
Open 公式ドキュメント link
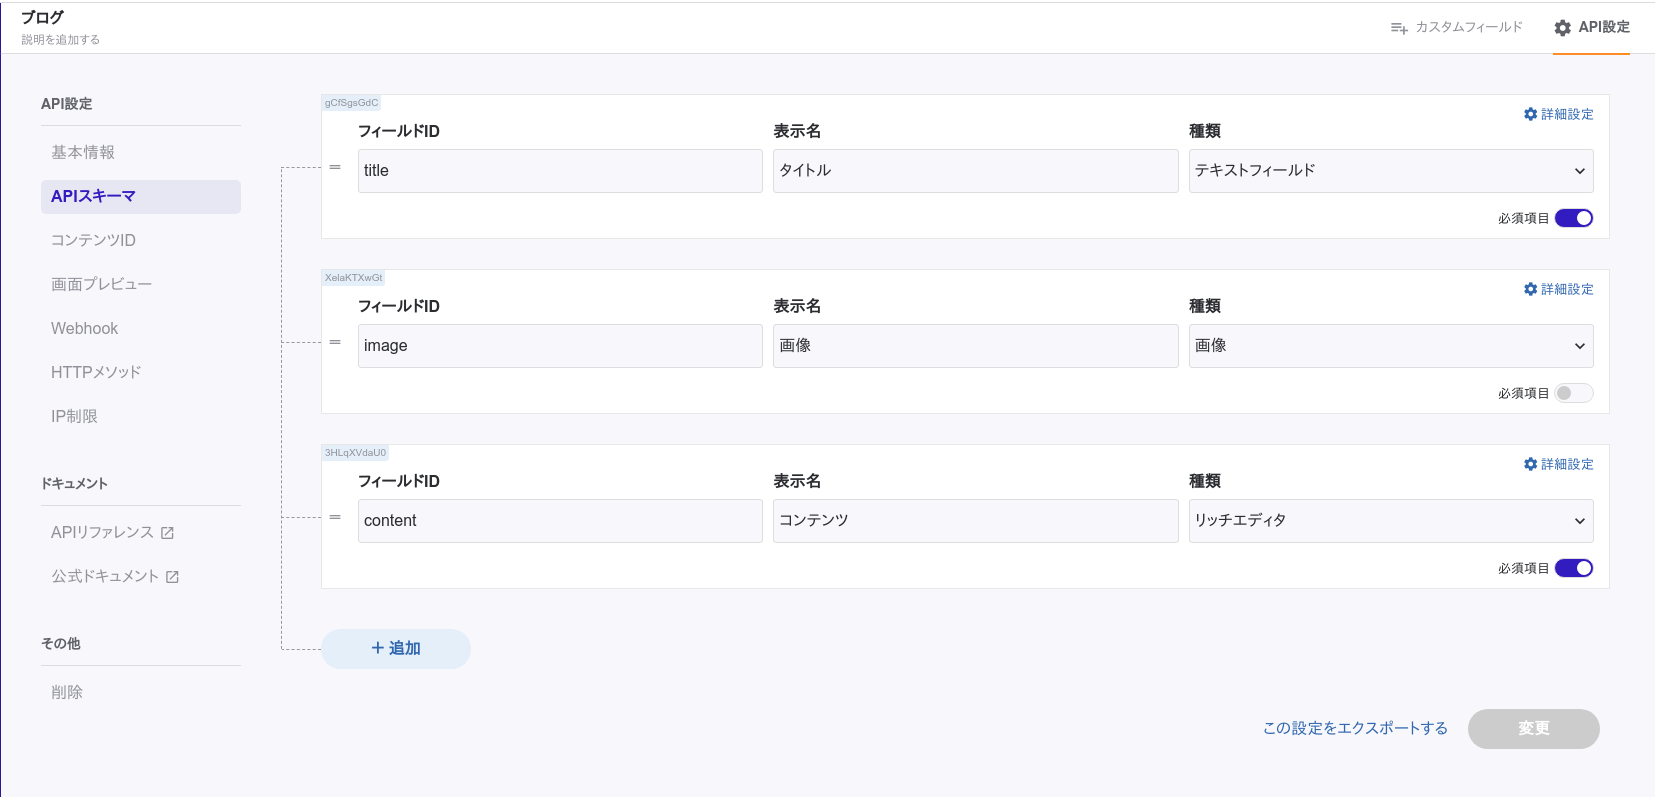[x=115, y=577]
